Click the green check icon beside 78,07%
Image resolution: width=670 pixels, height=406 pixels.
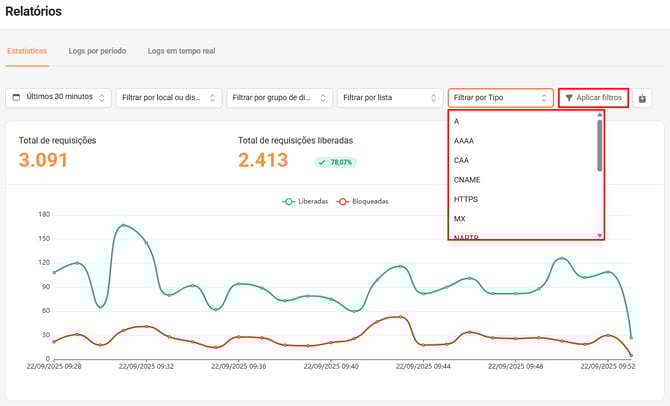(324, 162)
